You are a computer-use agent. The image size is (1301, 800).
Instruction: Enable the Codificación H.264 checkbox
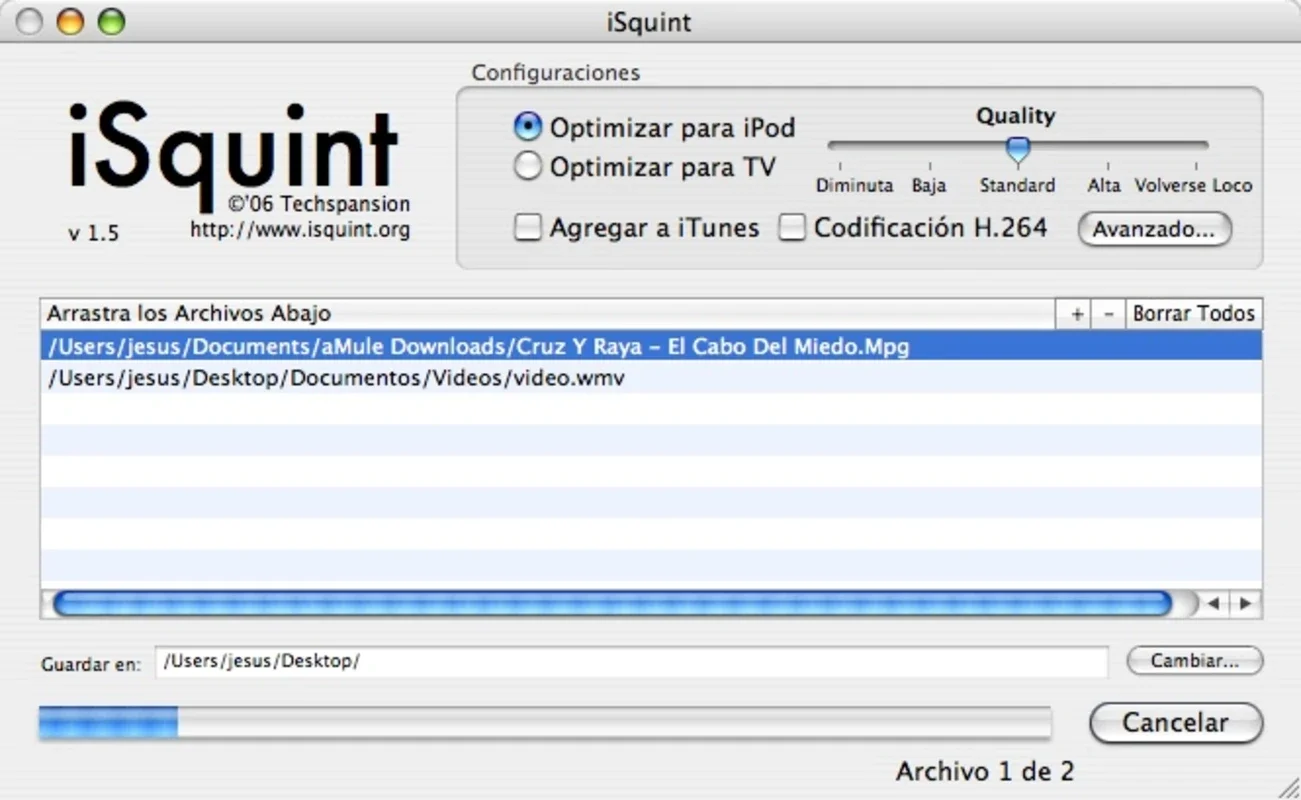point(792,228)
